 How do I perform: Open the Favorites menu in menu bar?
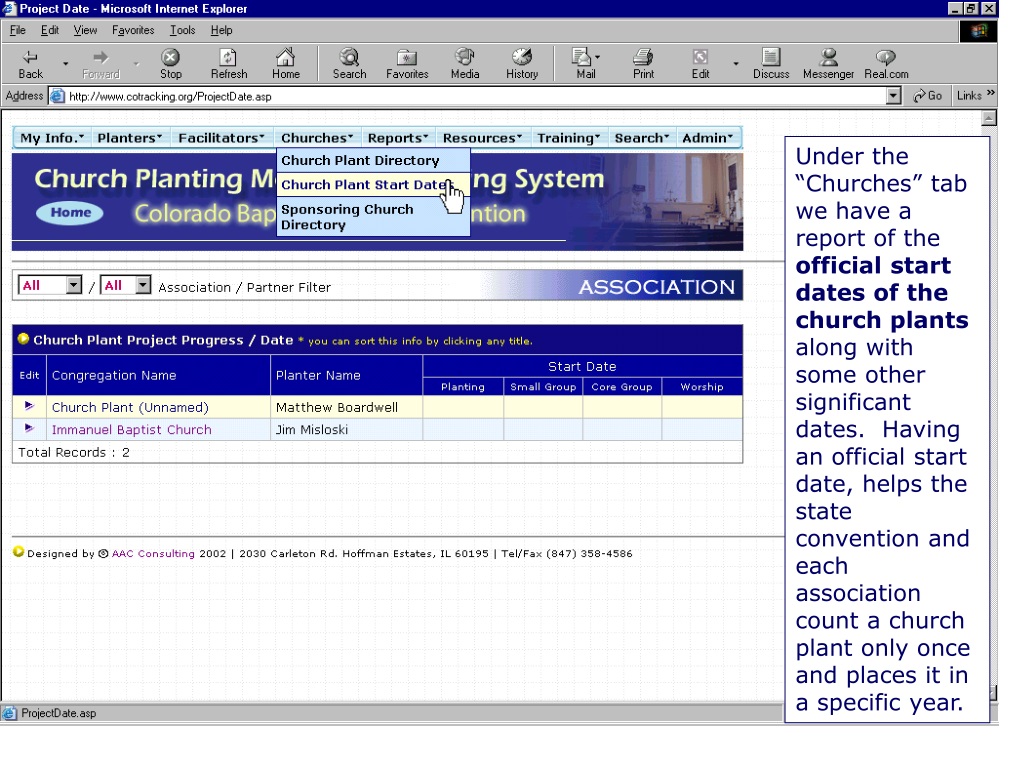133,30
